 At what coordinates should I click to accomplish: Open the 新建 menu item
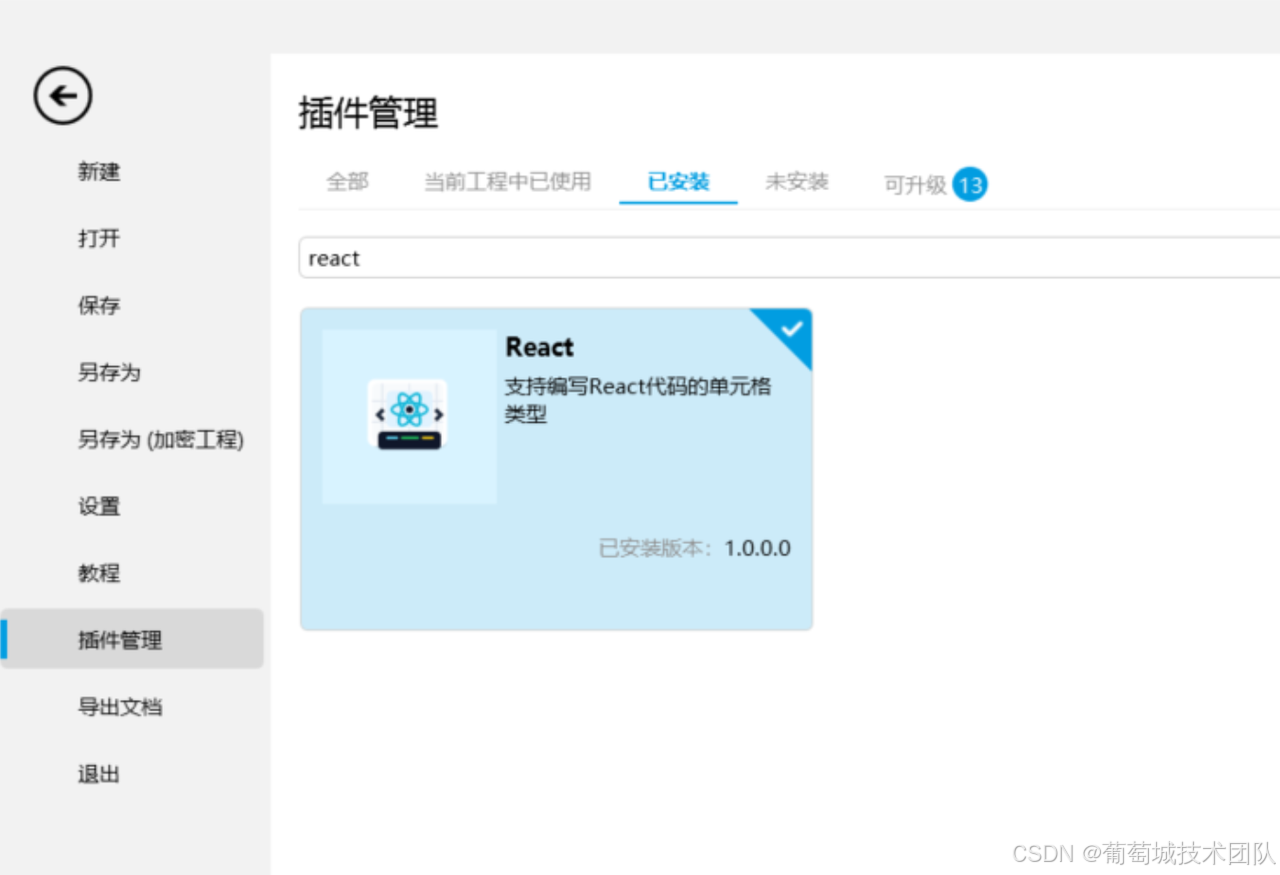[x=99, y=172]
